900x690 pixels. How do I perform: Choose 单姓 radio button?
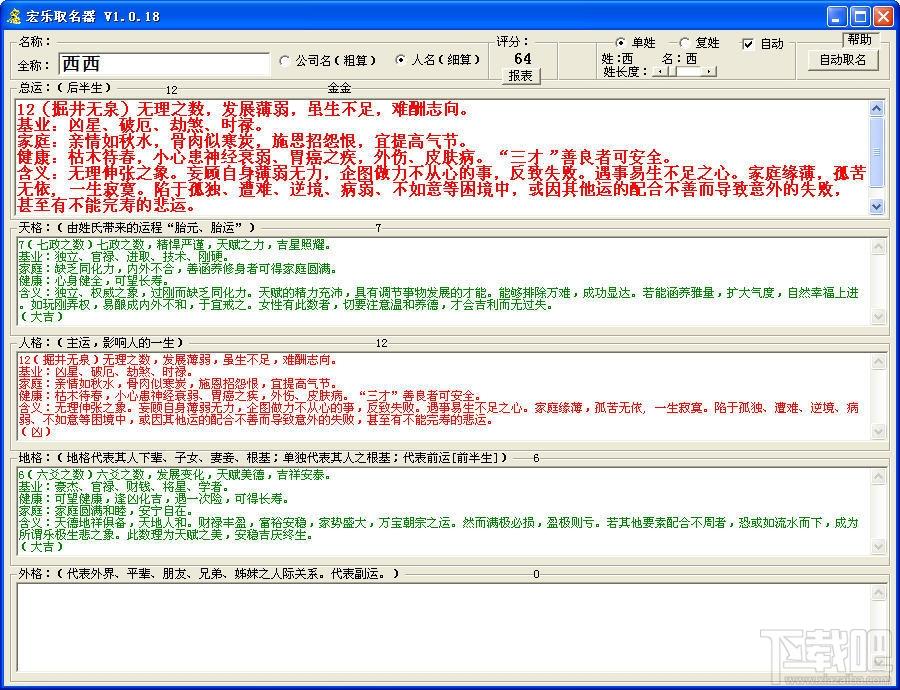[x=635, y=42]
